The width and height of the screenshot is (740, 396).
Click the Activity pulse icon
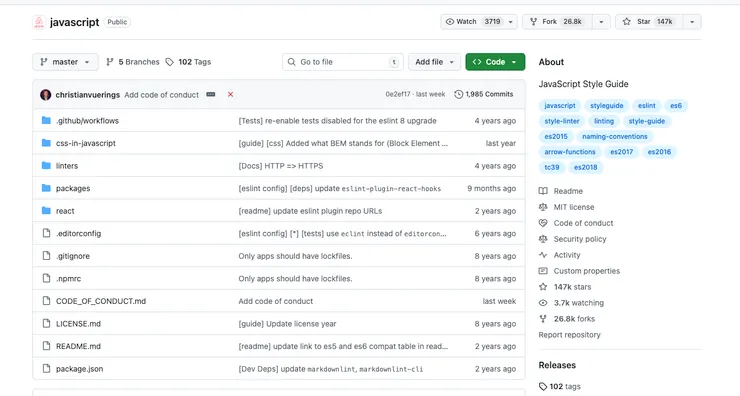tap(543, 255)
